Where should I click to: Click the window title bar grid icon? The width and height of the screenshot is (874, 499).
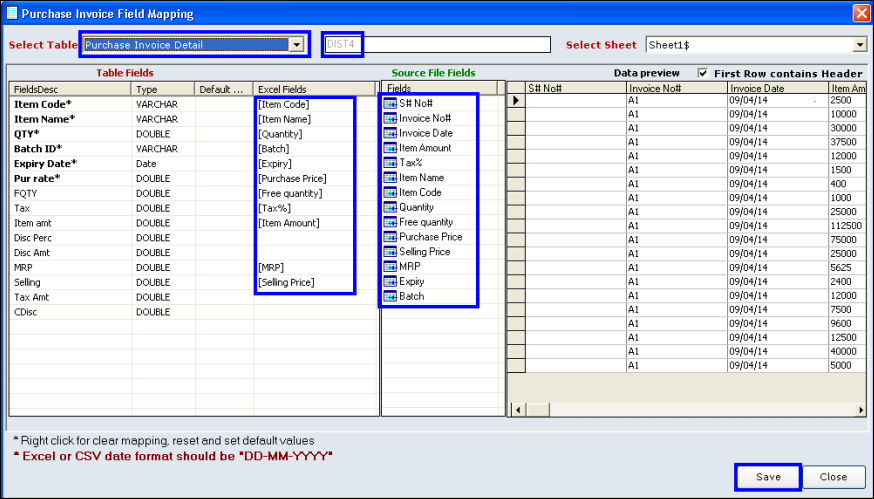tap(11, 13)
